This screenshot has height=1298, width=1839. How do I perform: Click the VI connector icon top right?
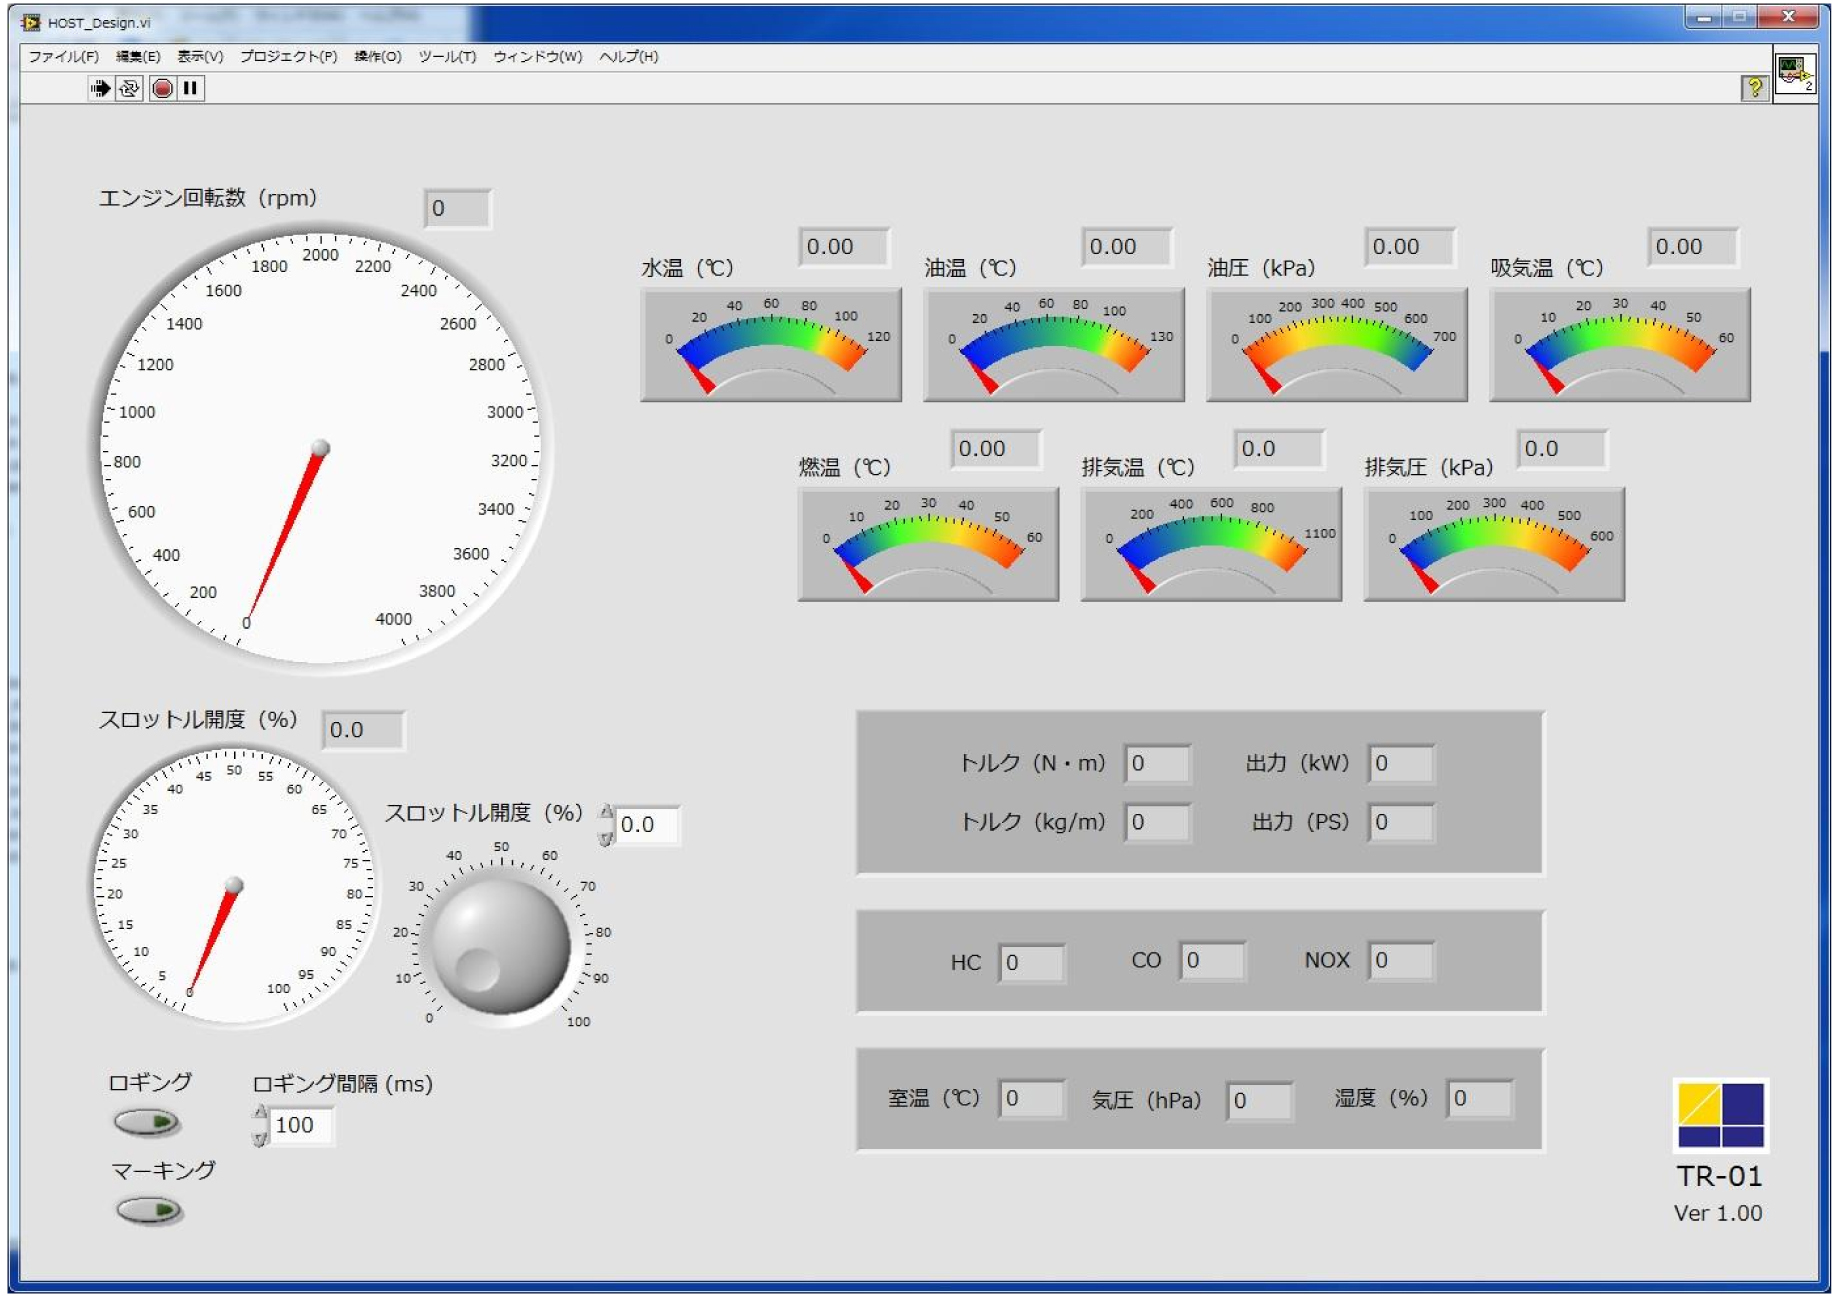click(x=1795, y=73)
